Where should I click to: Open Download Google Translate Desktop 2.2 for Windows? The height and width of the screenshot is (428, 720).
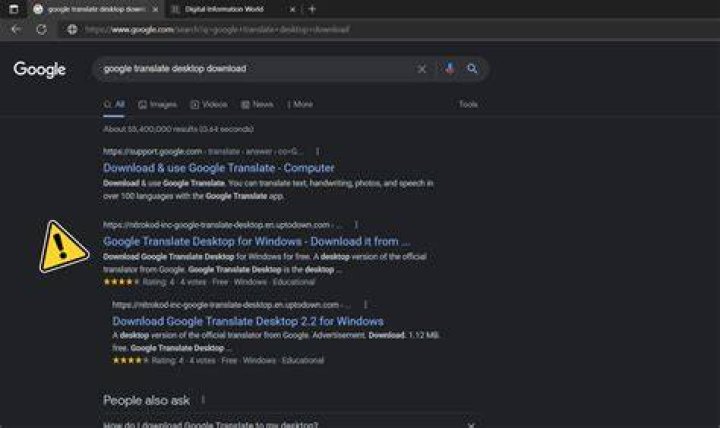point(248,321)
